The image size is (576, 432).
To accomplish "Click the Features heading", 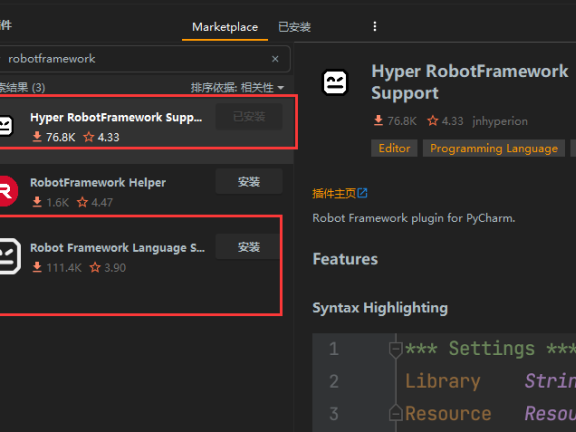I will pyautogui.click(x=345, y=259).
